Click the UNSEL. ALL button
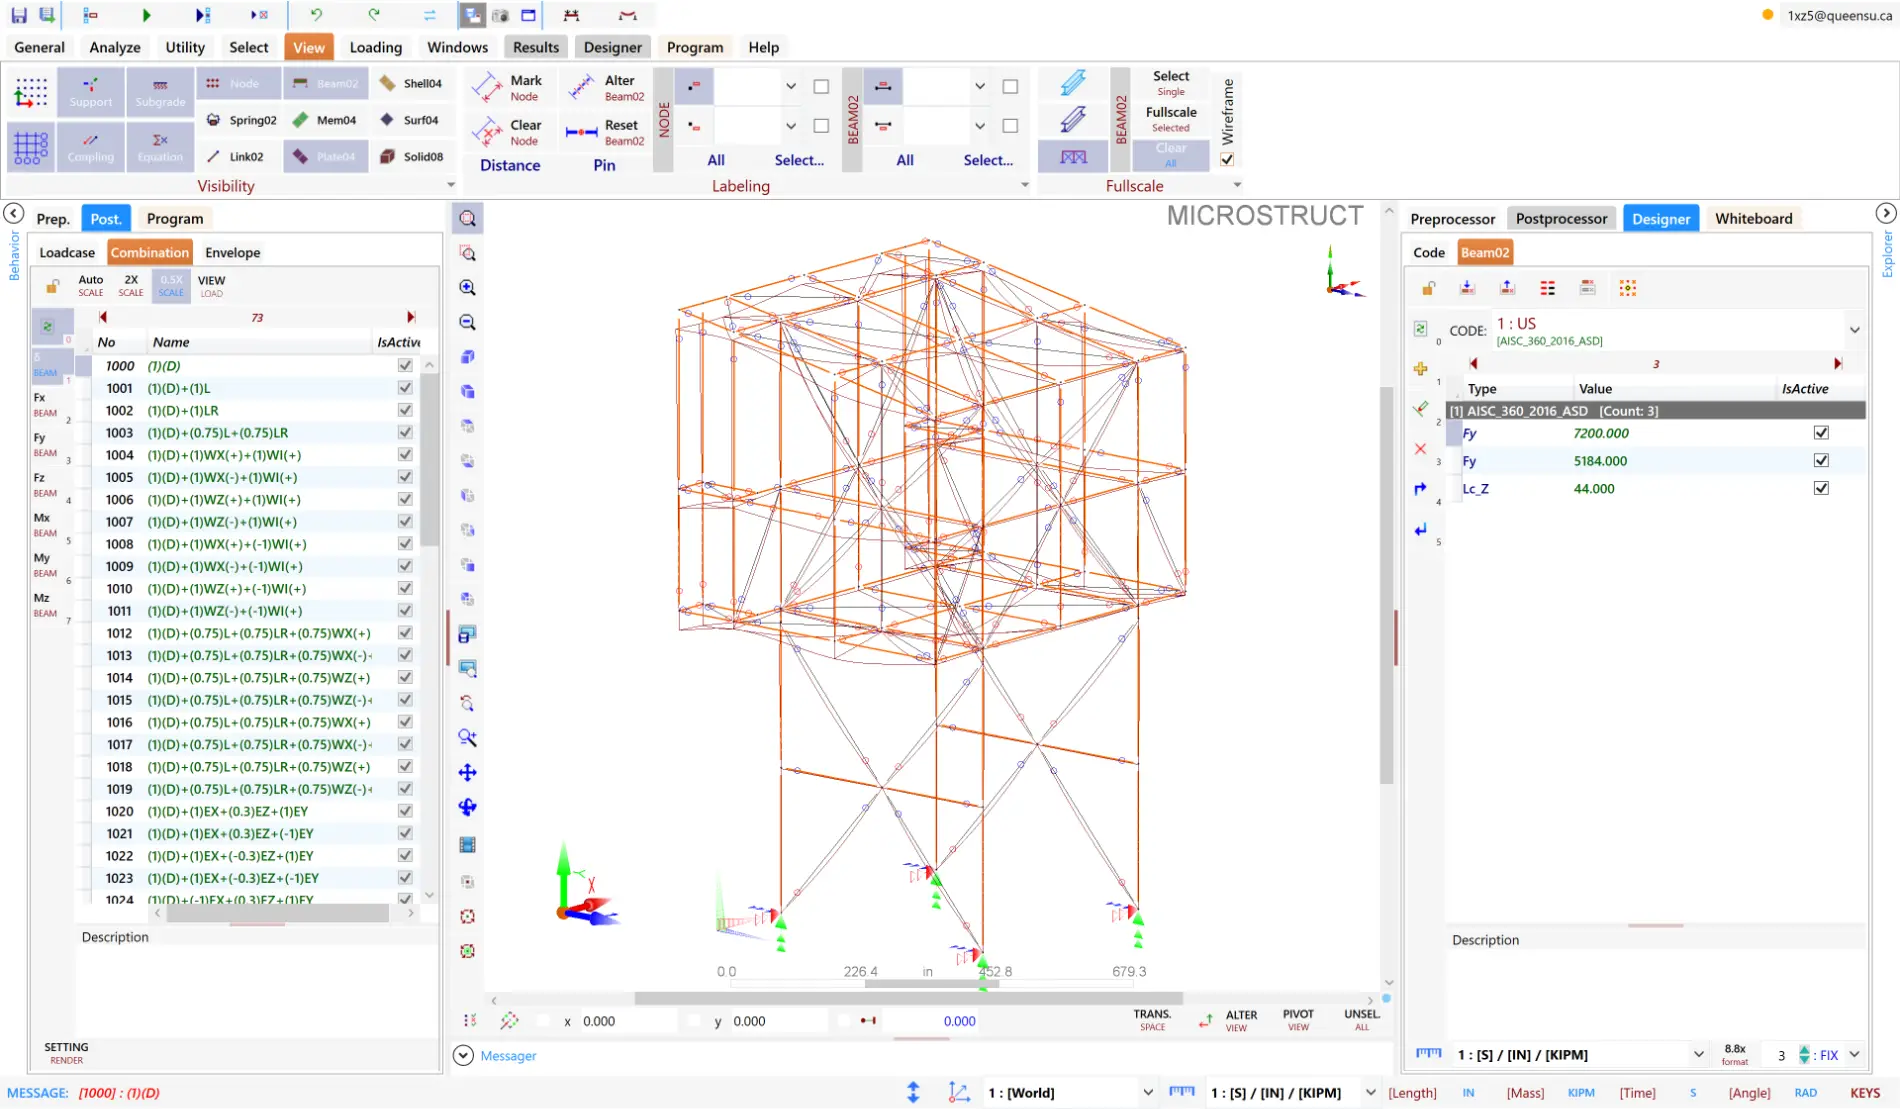Screen dimensions: 1900x1109 (x=1362, y=1020)
